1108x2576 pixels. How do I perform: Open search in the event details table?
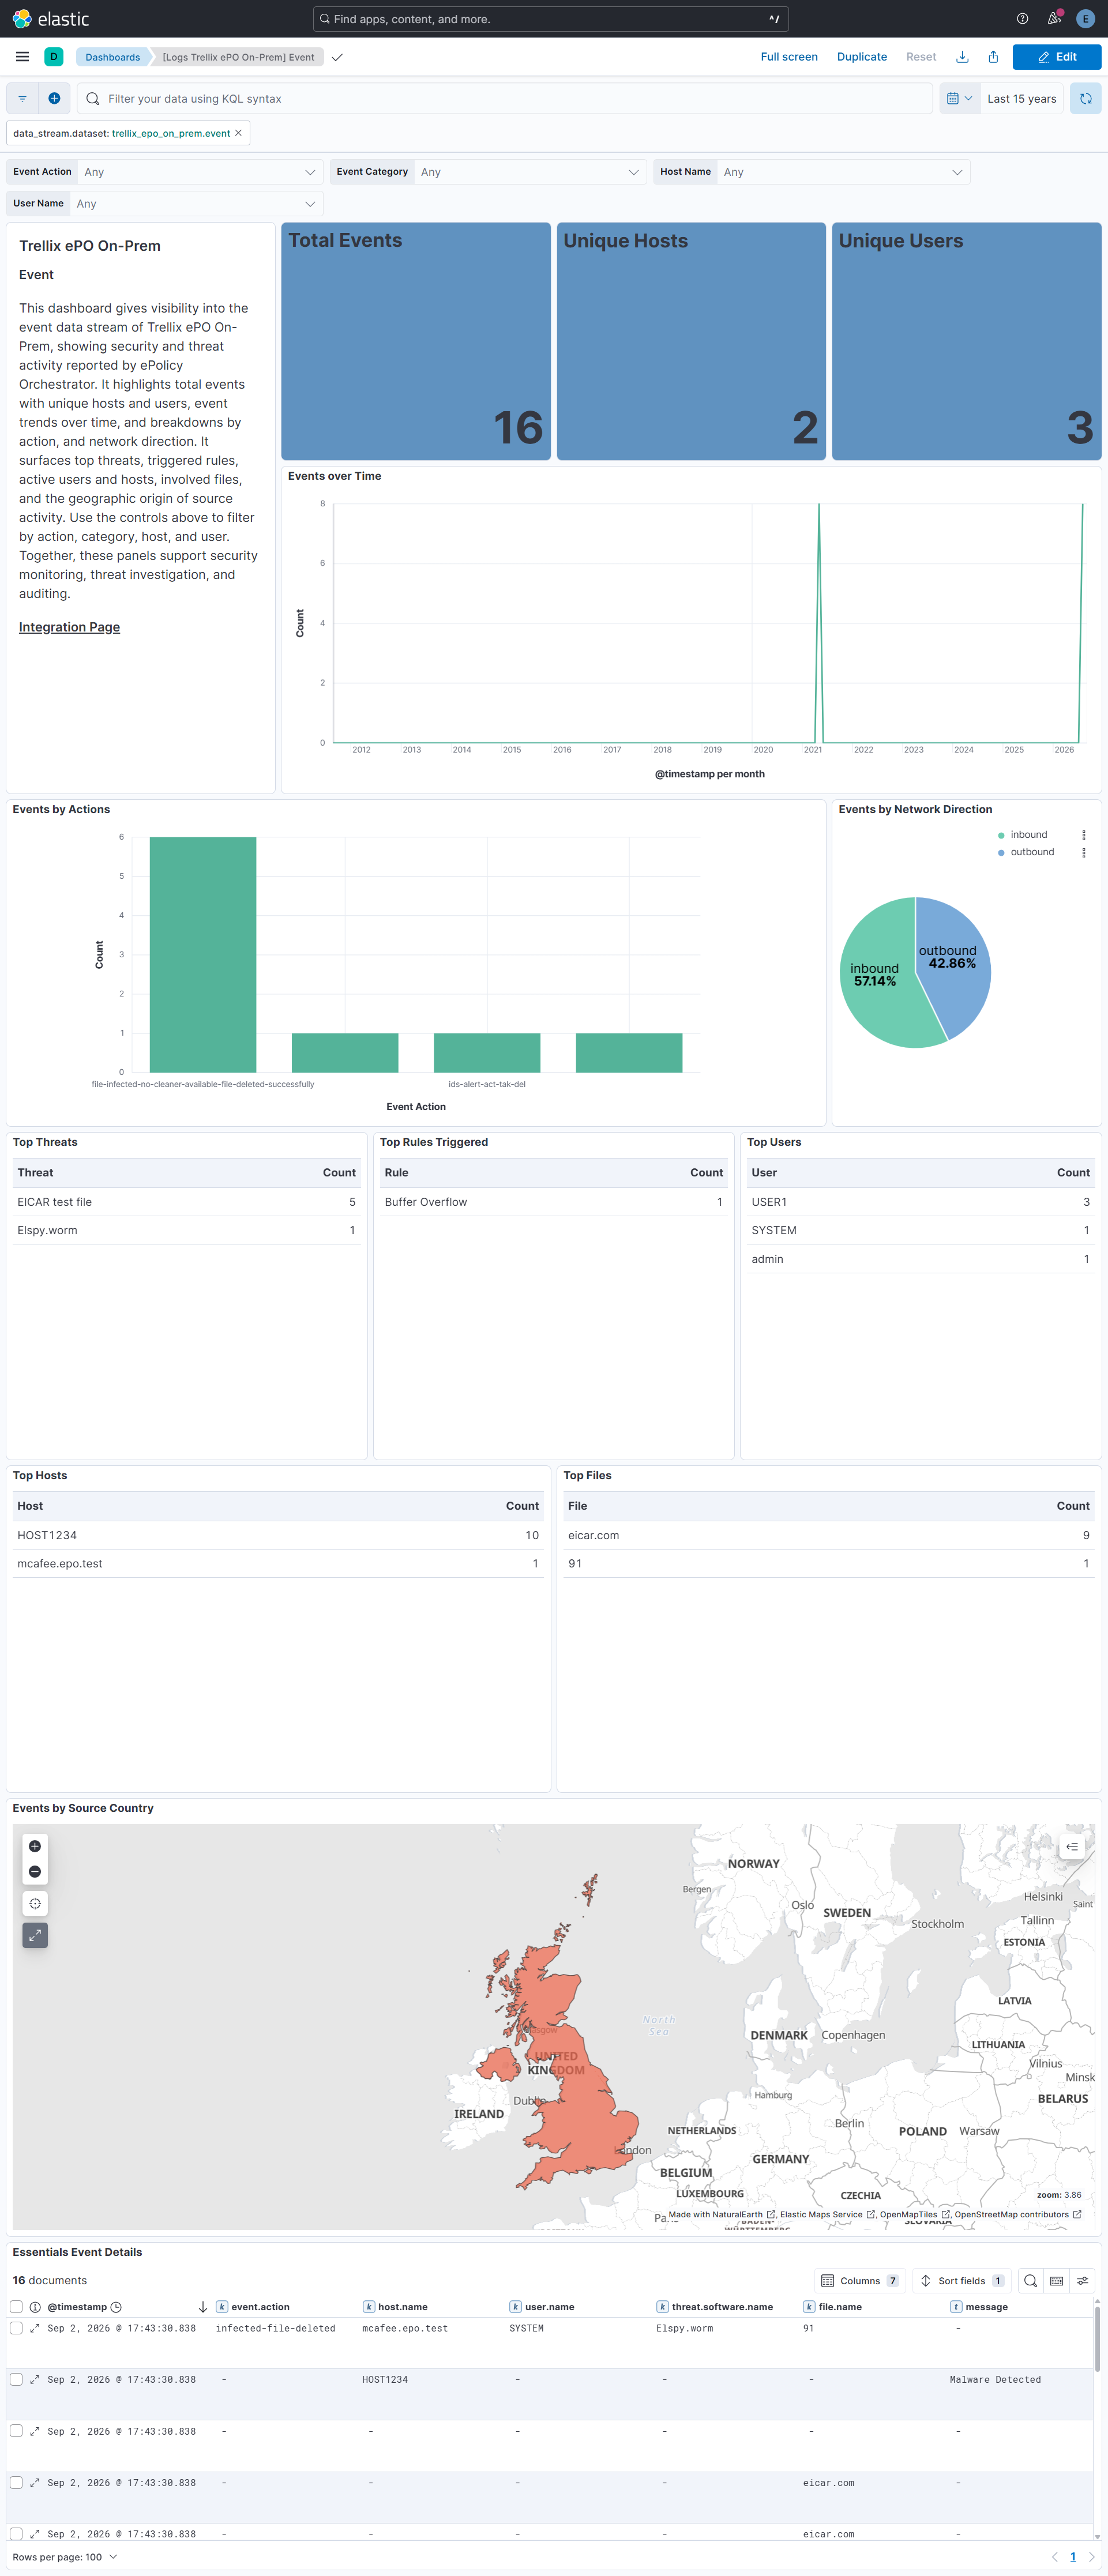point(1030,2281)
